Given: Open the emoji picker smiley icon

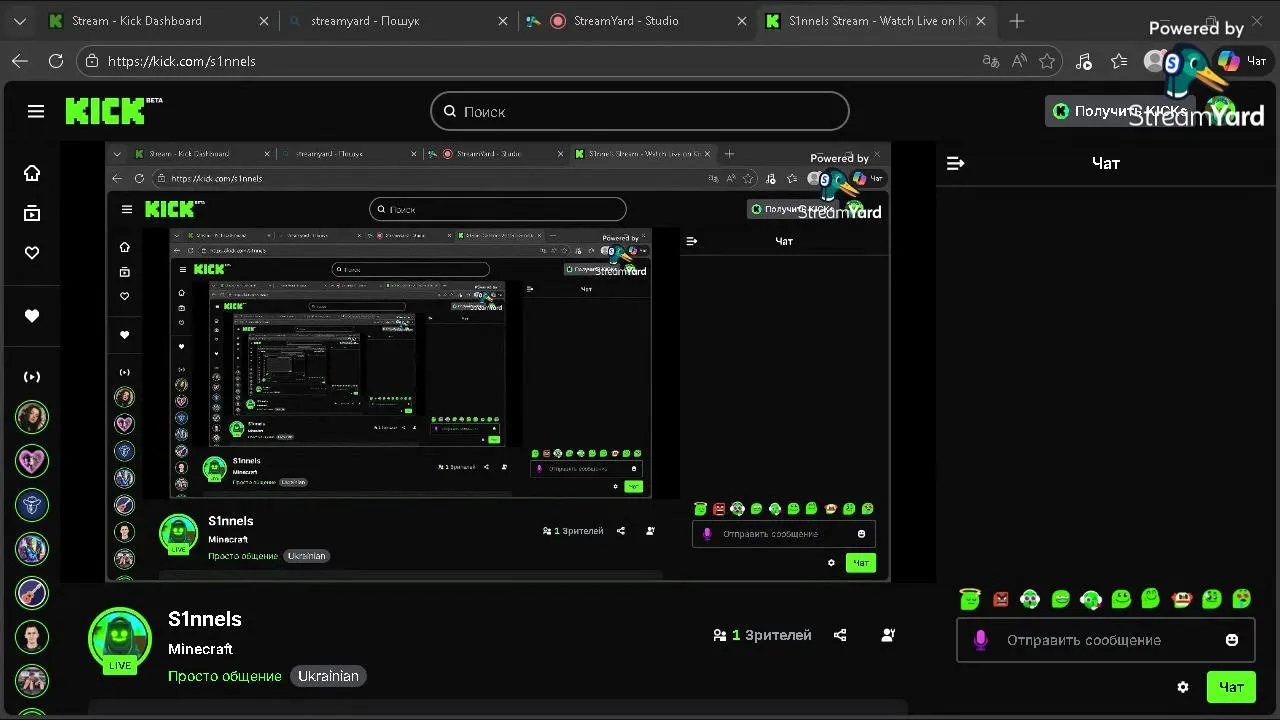Looking at the screenshot, I should tap(1232, 640).
